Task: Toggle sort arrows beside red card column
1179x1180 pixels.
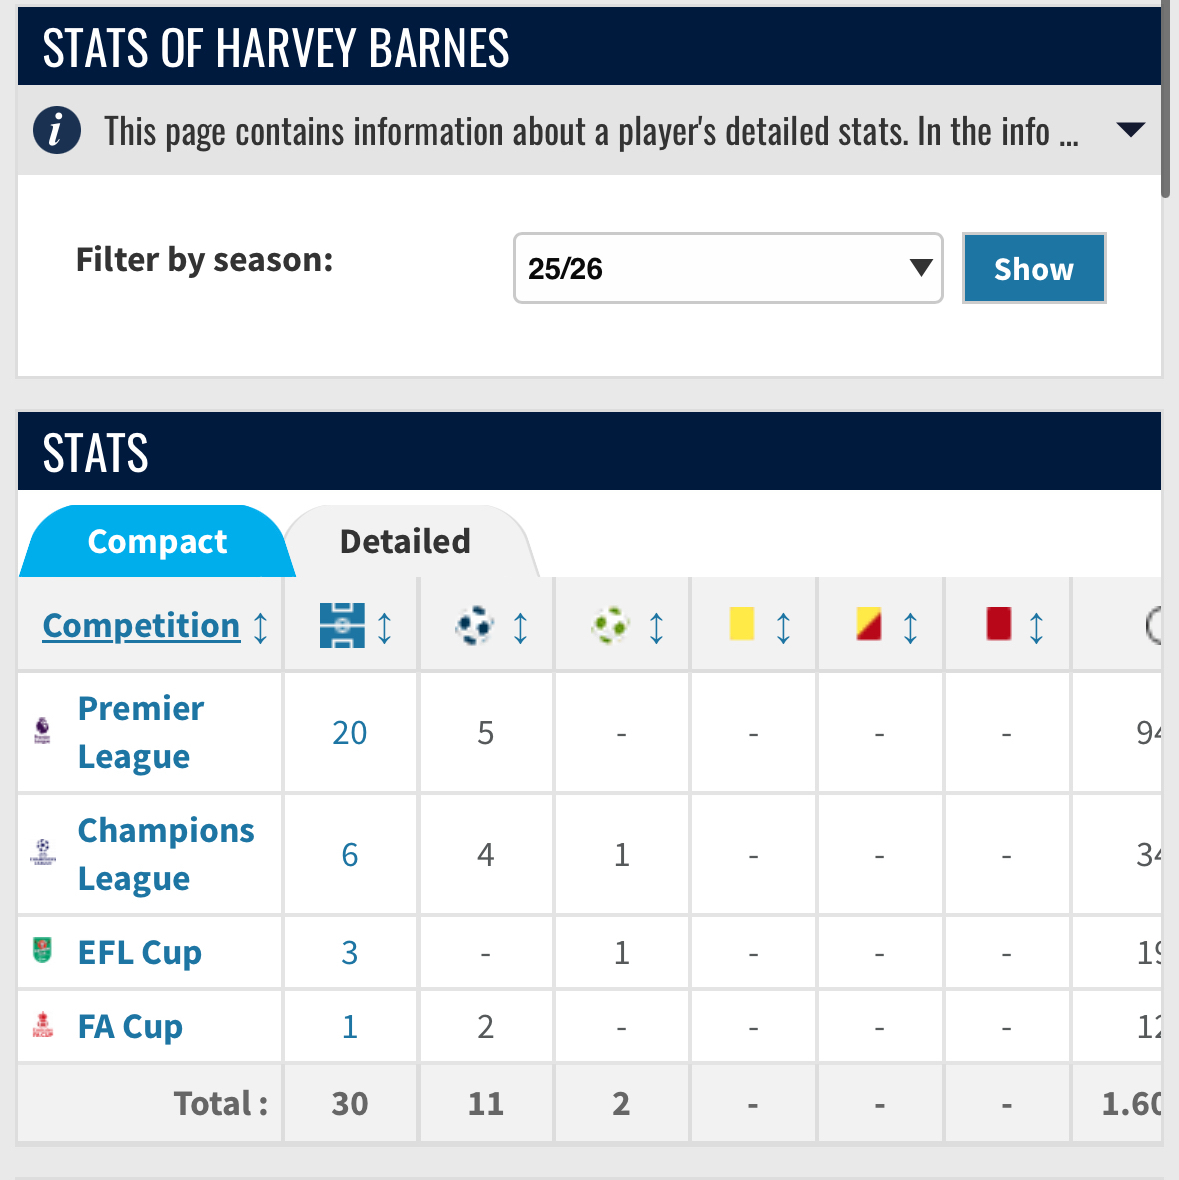Action: (1037, 627)
